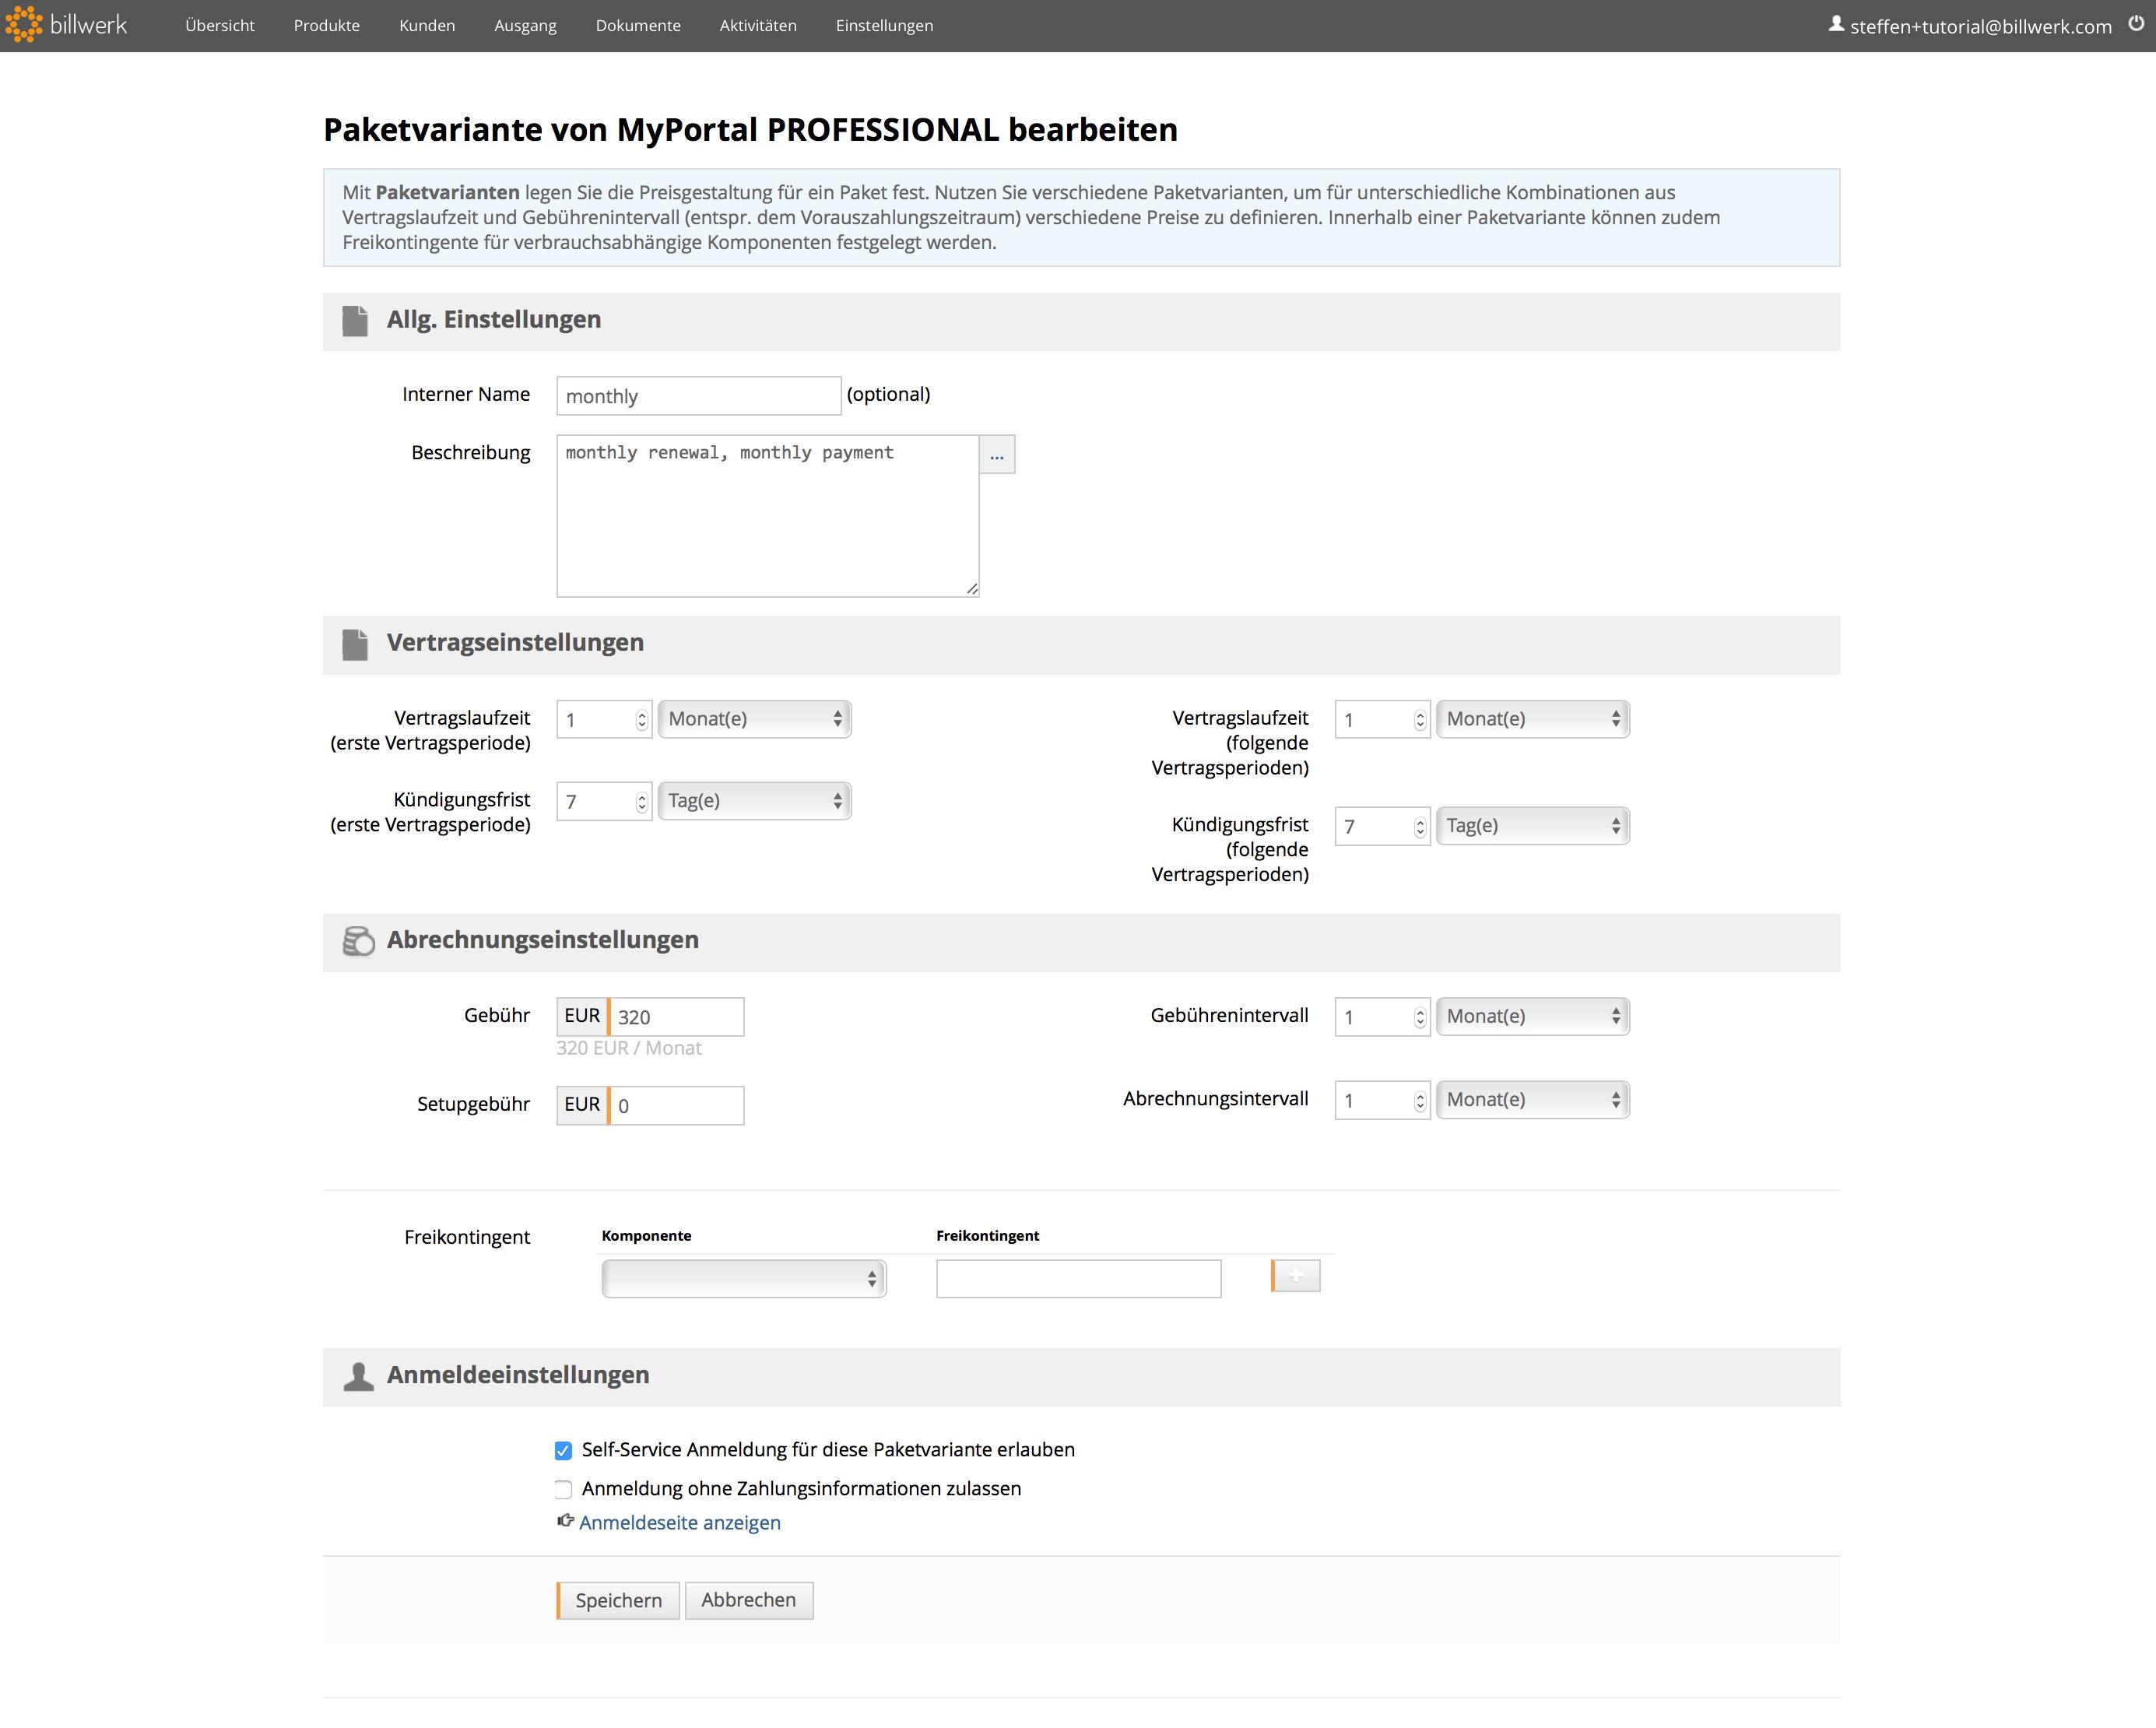Toggle Anmeldung ohne Zahlungsinformationen zulassen checkbox
The width and height of the screenshot is (2156, 1728).
click(x=564, y=1488)
